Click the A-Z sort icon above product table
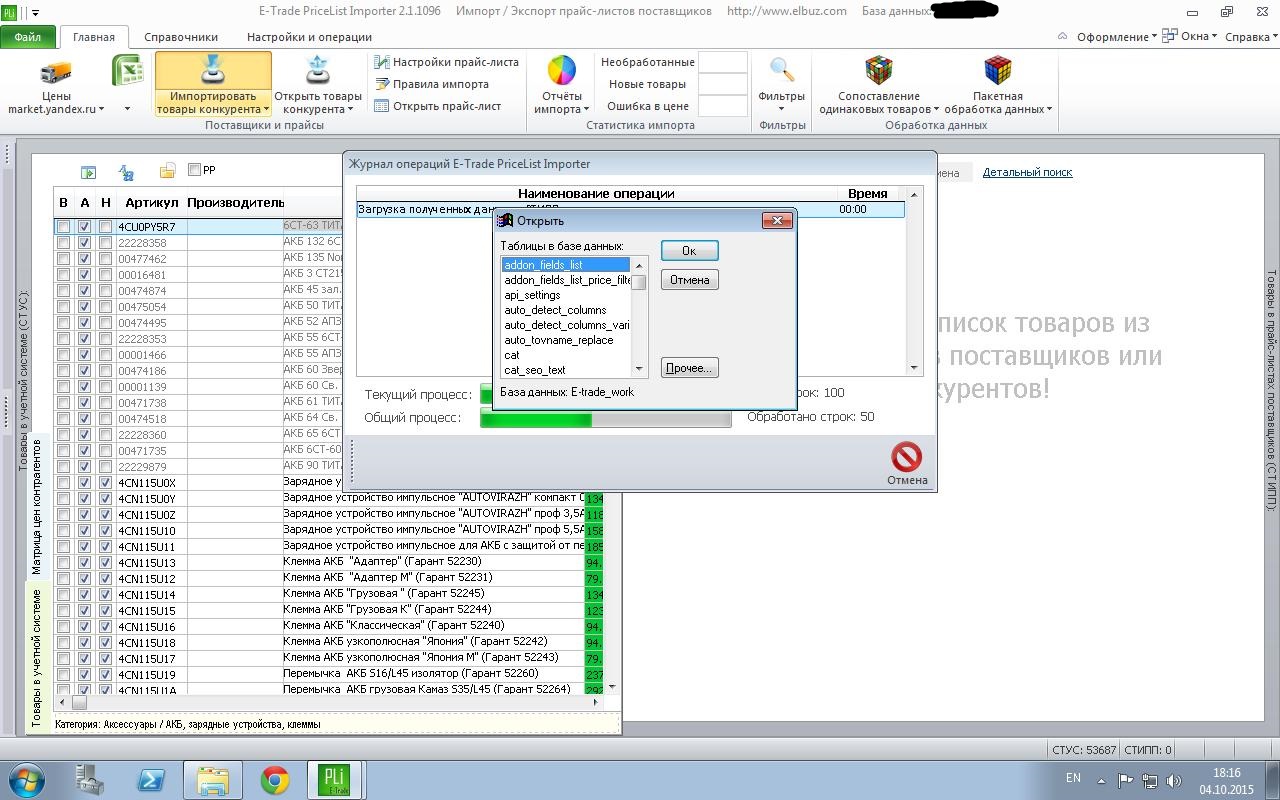Screen dimensions: 1280x800 126,173
